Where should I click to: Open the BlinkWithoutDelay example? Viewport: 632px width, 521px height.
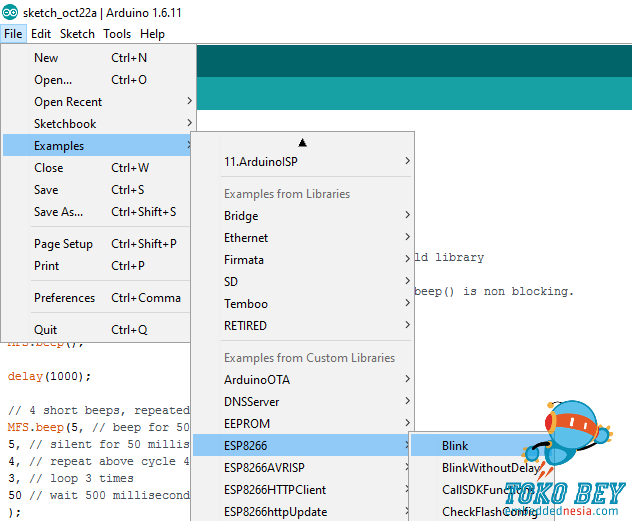point(482,467)
